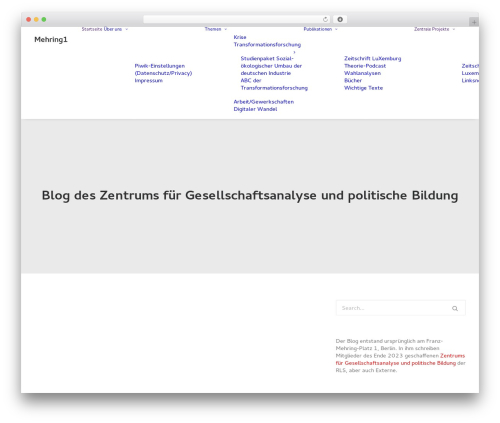Viewport: 500px width, 423px height.
Task: Open the Wahlanalysen link
Action: pyautogui.click(x=362, y=73)
